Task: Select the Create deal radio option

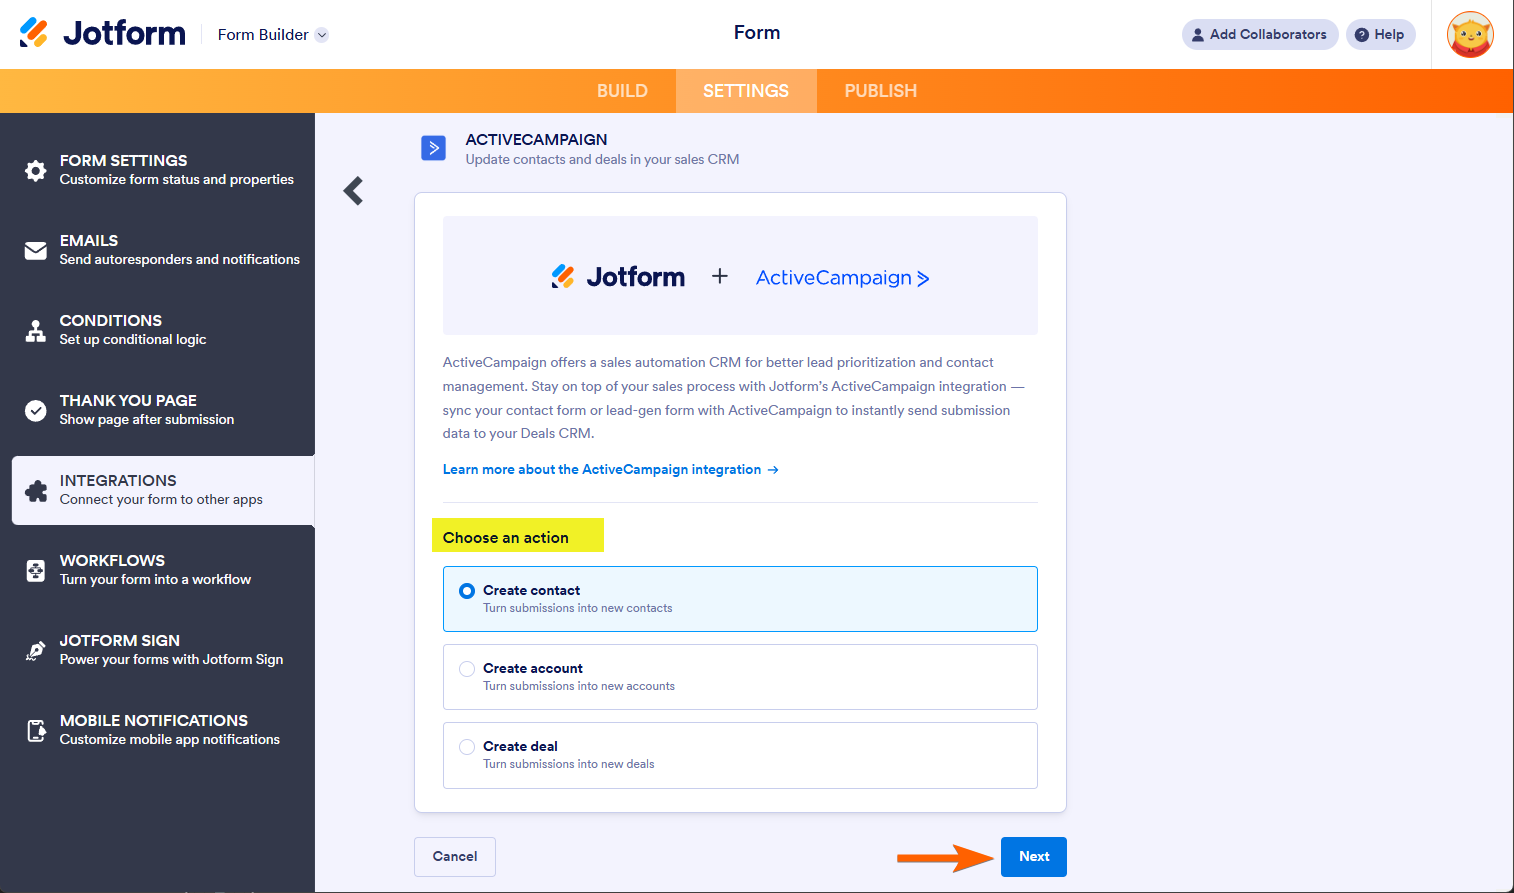Action: [x=467, y=747]
